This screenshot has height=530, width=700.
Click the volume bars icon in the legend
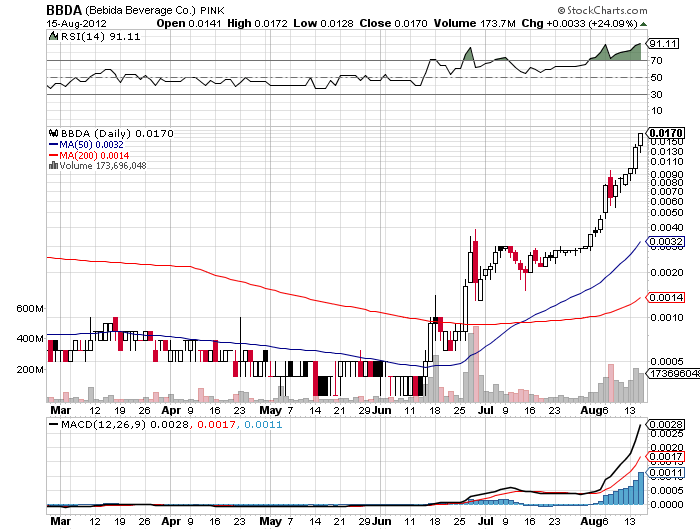tap(53, 165)
